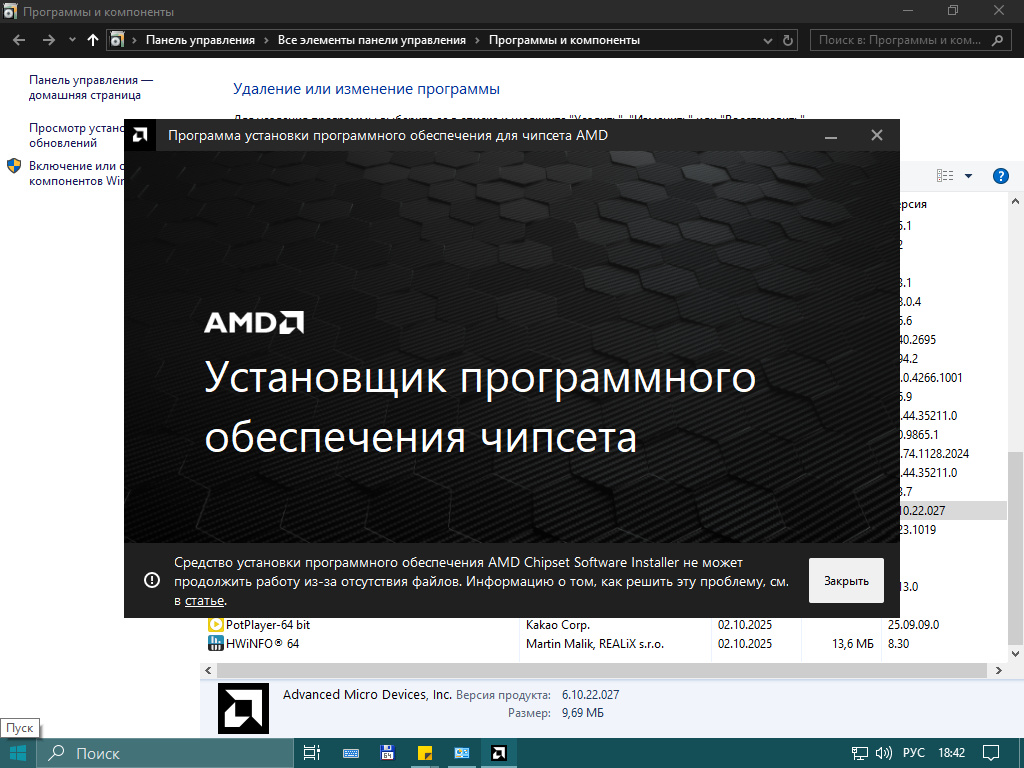
Task: Close the AMD installer with the X button
Action: [x=876, y=135]
